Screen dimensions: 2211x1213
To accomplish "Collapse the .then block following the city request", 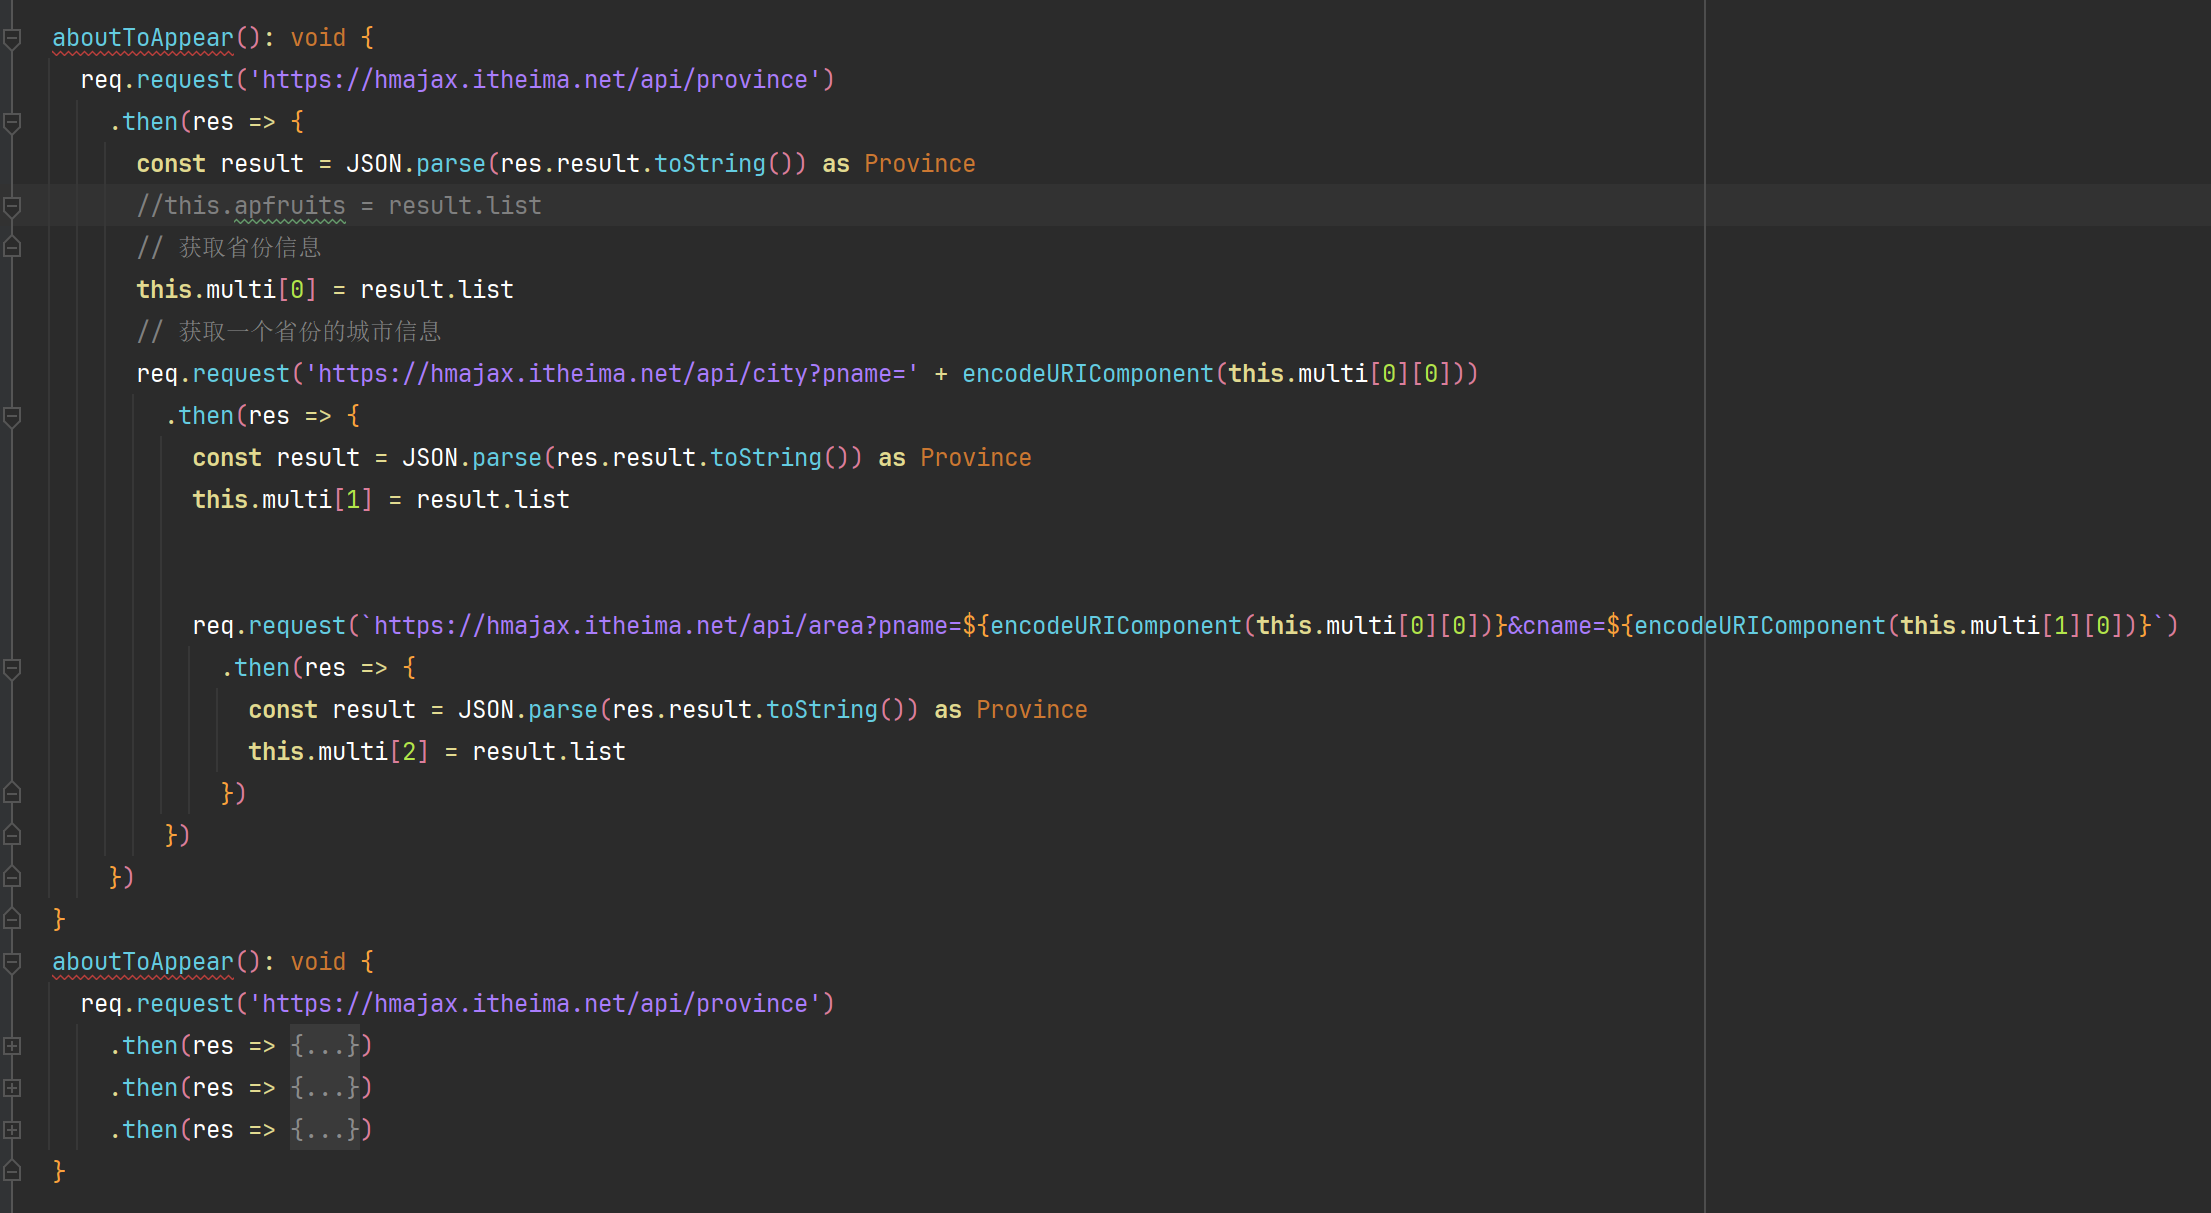I will pos(12,417).
